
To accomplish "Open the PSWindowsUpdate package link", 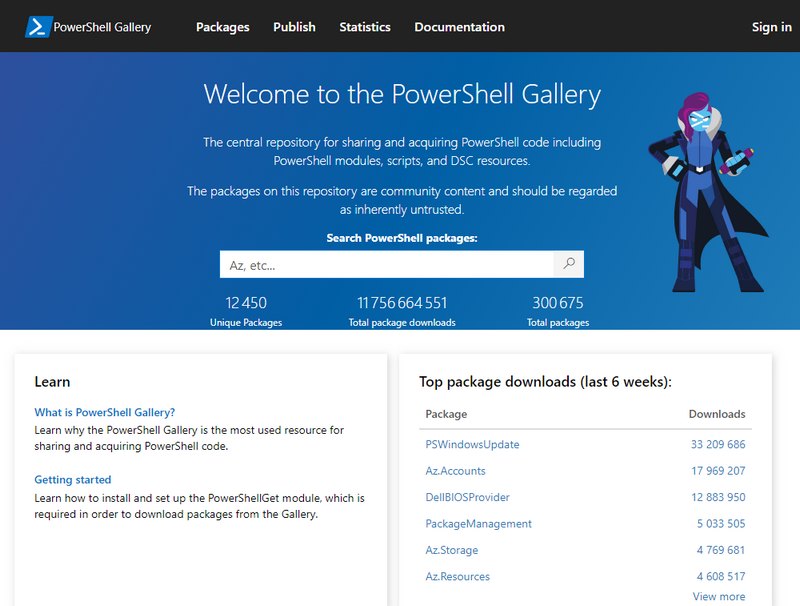I will 472,445.
